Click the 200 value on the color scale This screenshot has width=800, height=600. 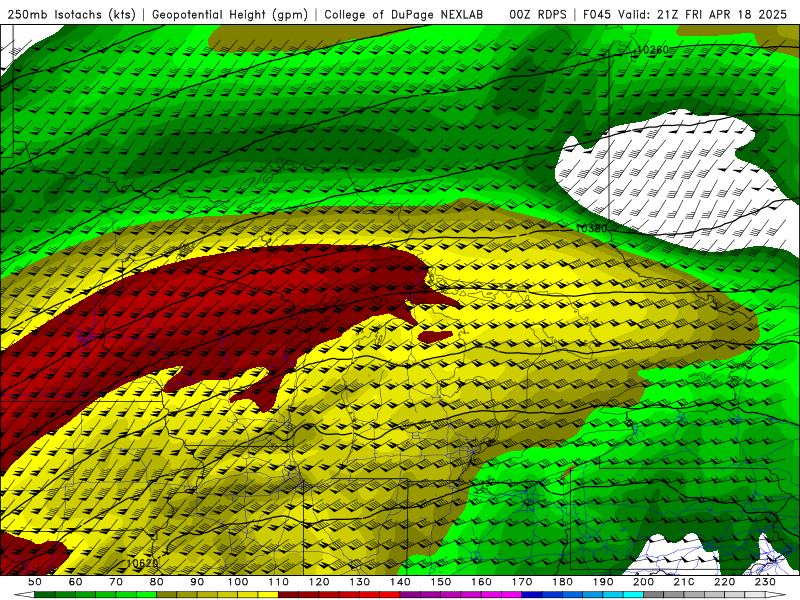(x=644, y=582)
